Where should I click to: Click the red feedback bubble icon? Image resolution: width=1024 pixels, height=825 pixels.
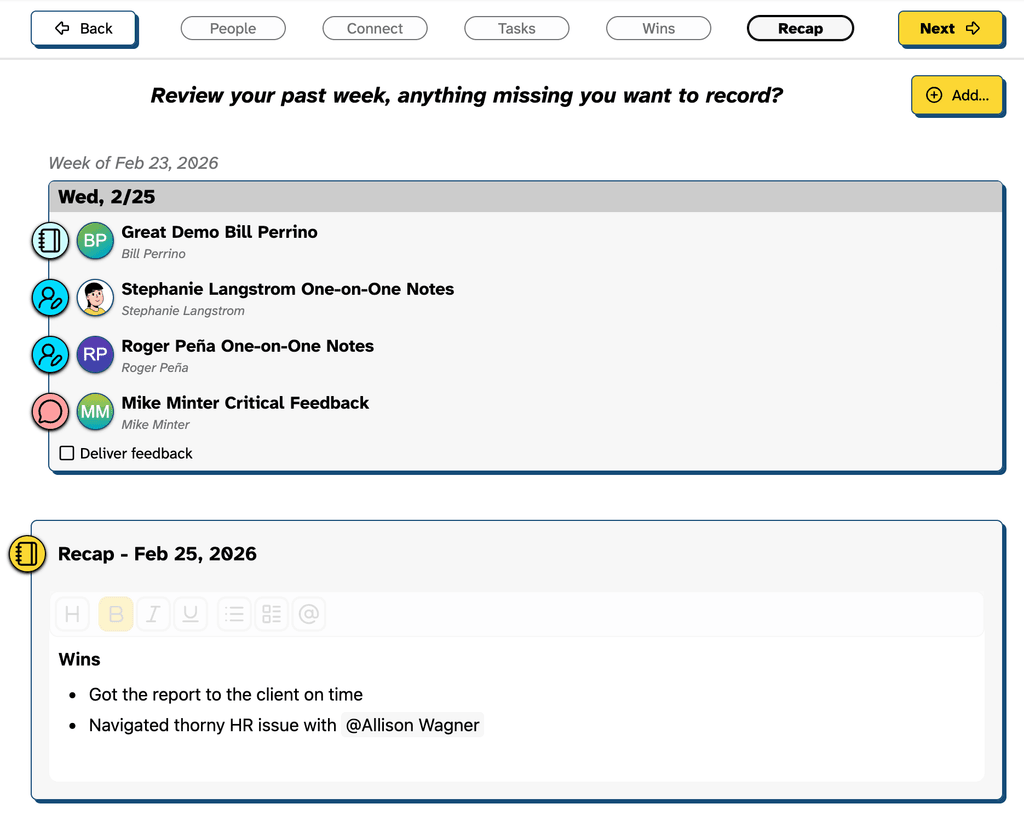pyautogui.click(x=50, y=412)
